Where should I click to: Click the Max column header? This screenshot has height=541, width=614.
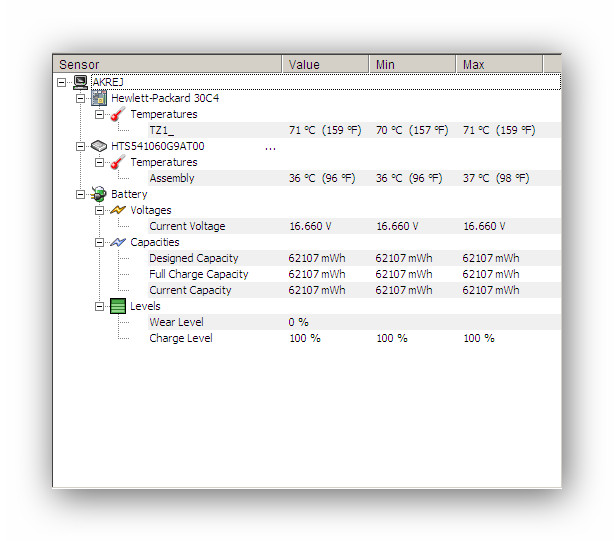pyautogui.click(x=499, y=64)
